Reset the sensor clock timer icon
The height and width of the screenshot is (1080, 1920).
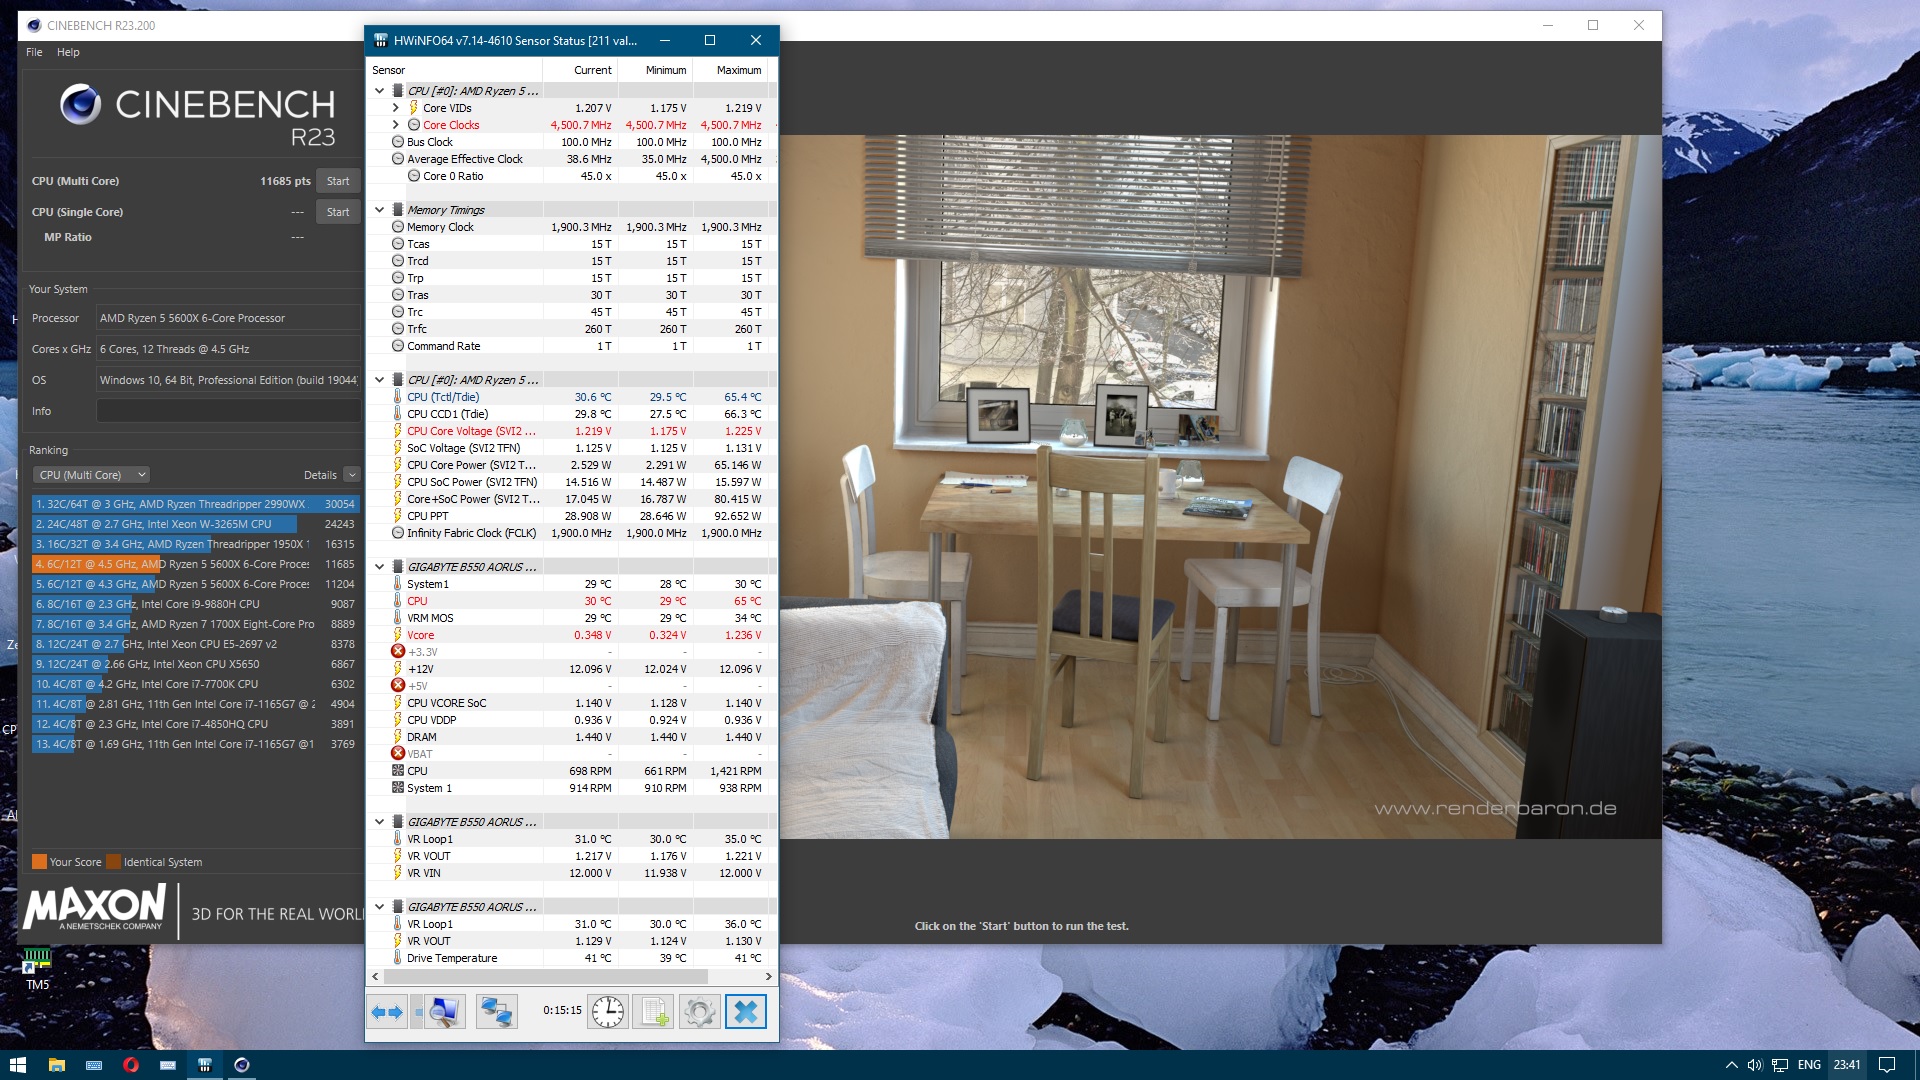607,1012
